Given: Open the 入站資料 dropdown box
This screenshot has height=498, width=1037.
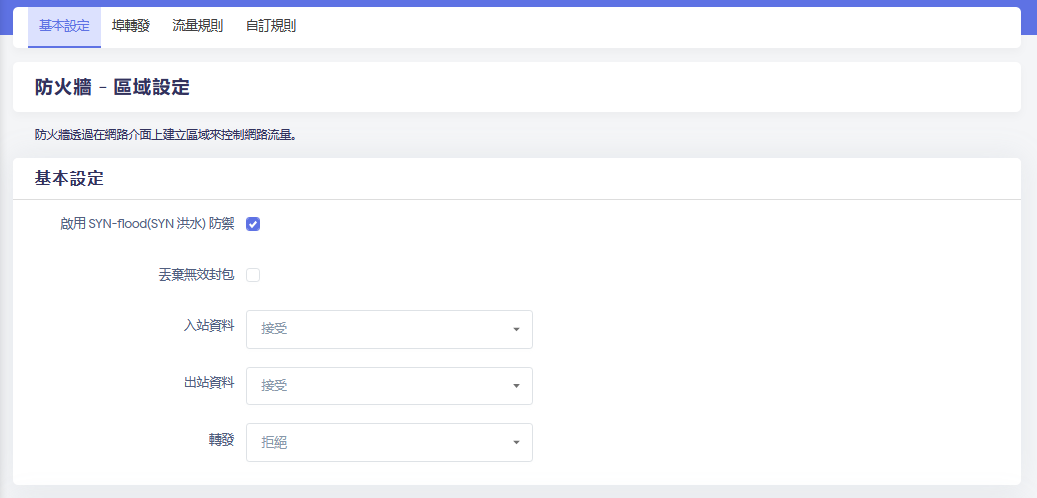Looking at the screenshot, I should coord(388,329).
